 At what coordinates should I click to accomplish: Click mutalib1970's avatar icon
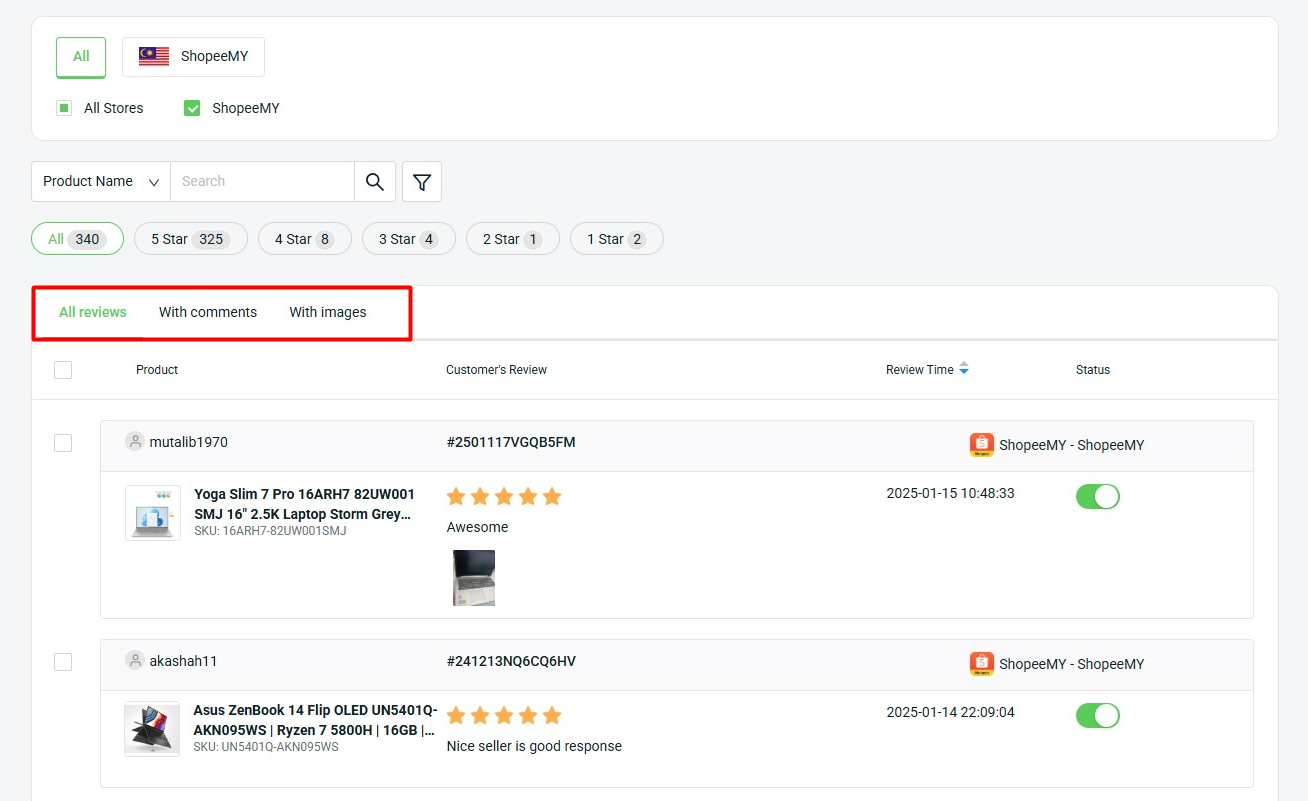[135, 441]
